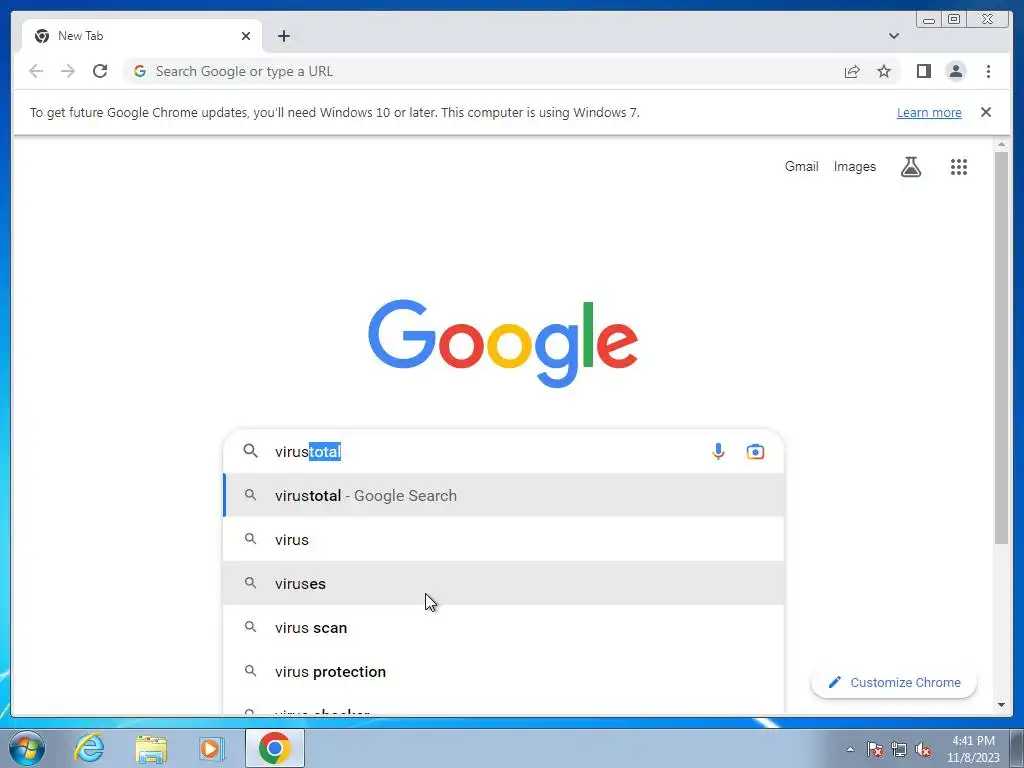Expand the tab search chevron

click(893, 36)
